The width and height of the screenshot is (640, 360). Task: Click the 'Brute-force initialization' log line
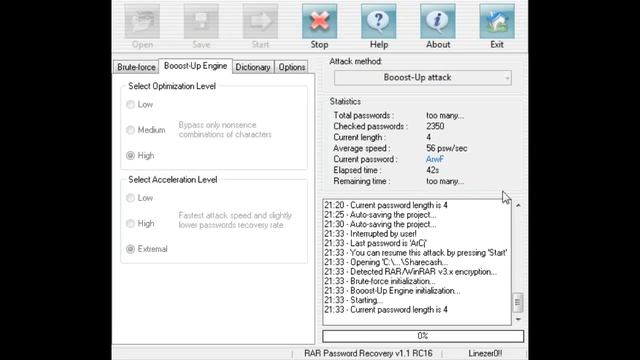380,281
